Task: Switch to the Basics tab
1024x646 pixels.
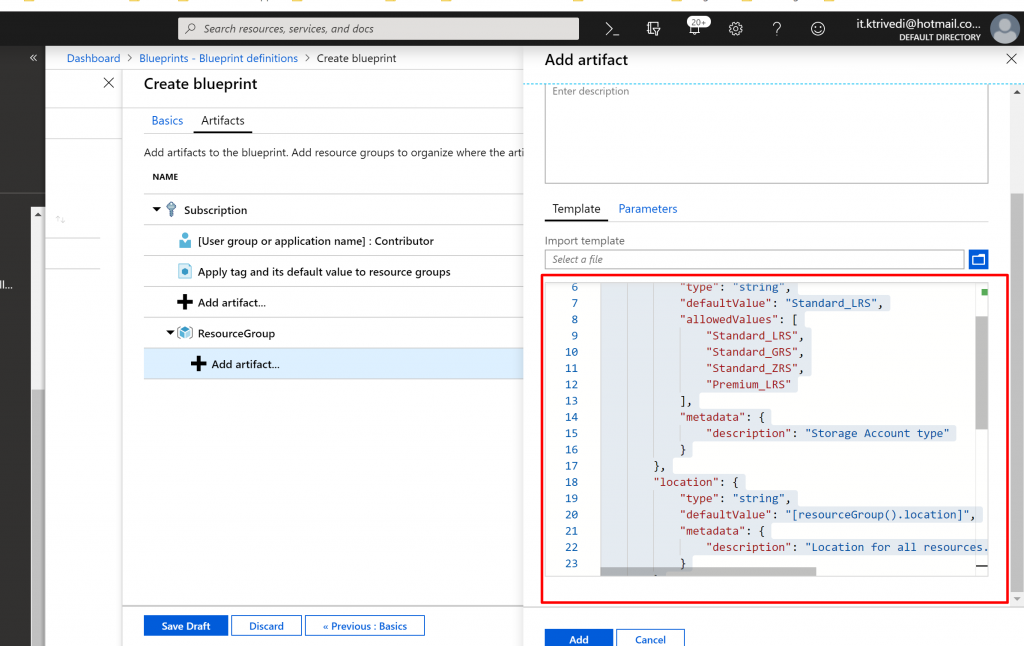Action: [x=167, y=121]
